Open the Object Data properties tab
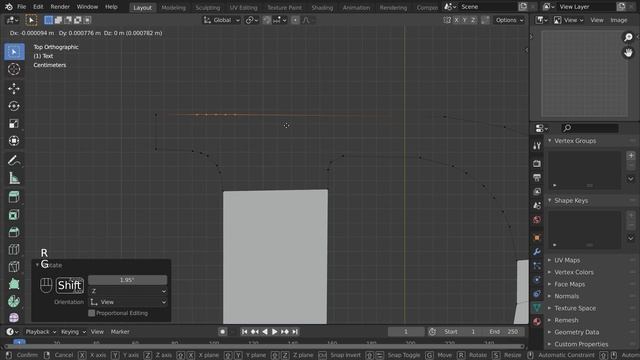The height and width of the screenshot is (360, 640). pyautogui.click(x=537, y=307)
